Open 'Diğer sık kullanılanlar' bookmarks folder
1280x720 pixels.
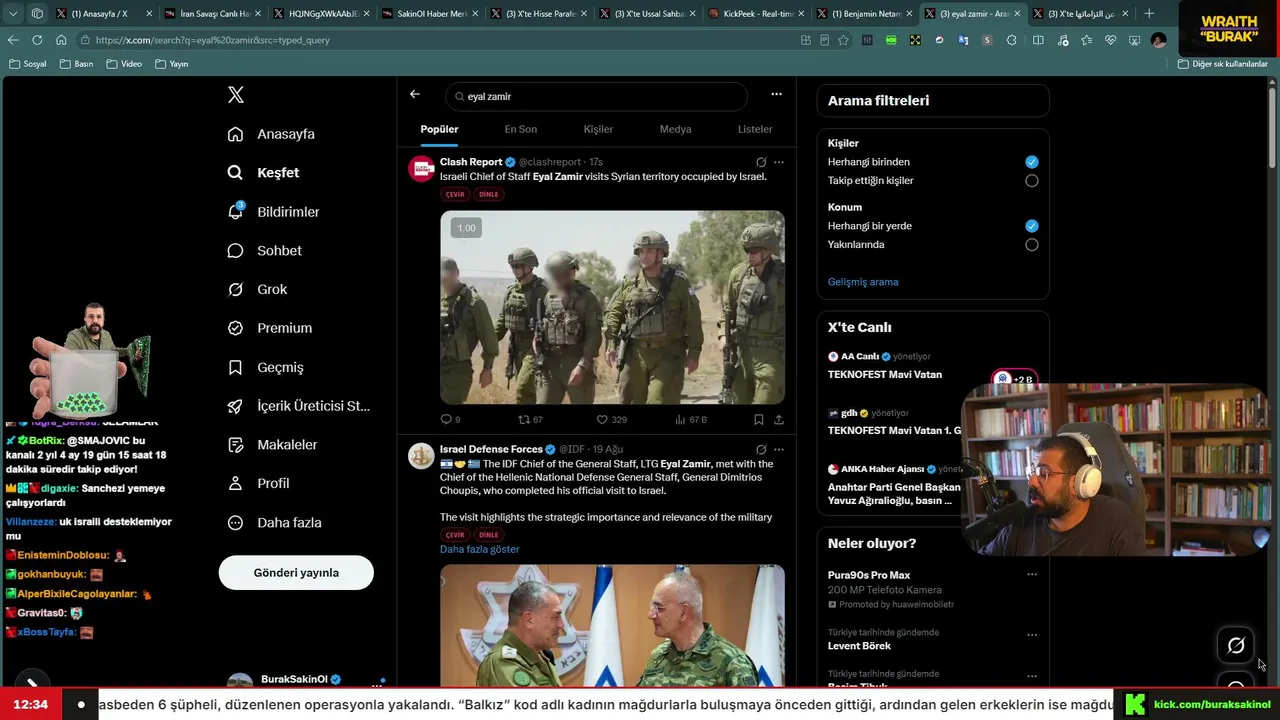(1223, 64)
